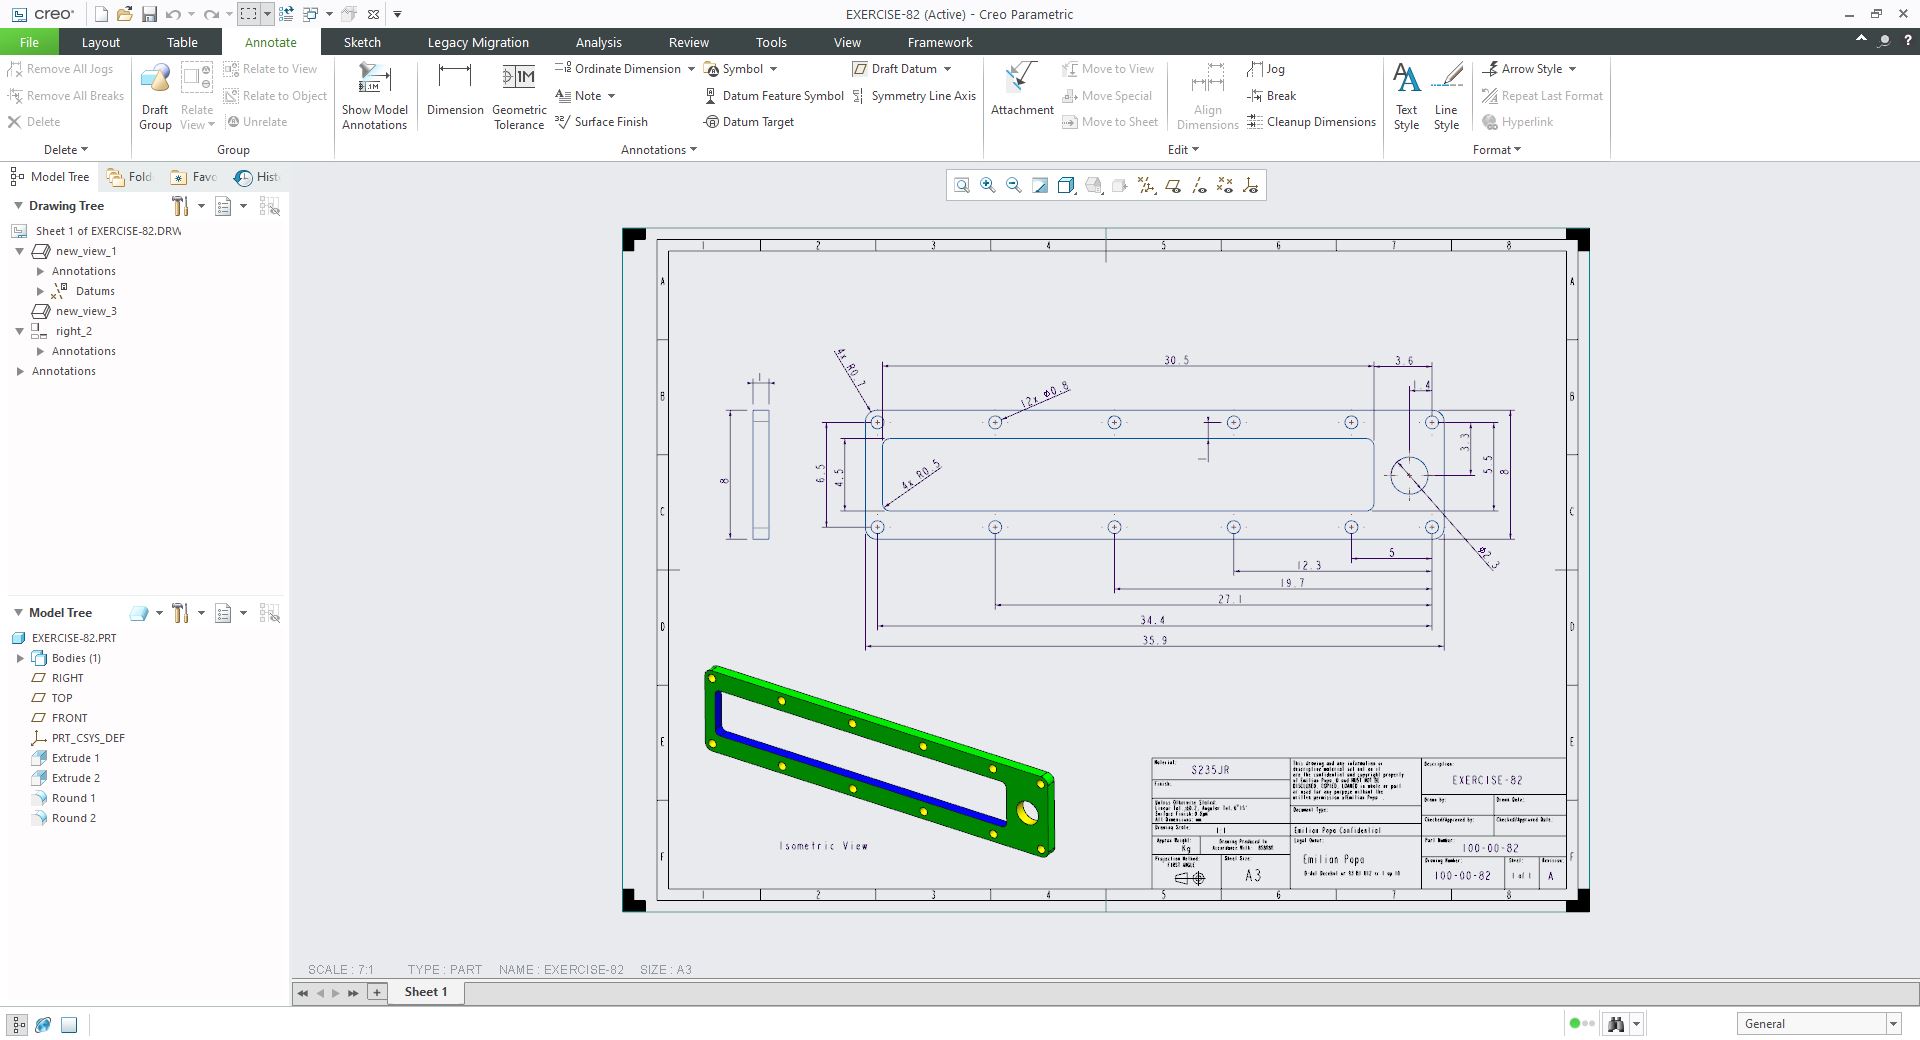Expand the Bodies (1) node
Image resolution: width=1920 pixels, height=1040 pixels.
[x=20, y=658]
